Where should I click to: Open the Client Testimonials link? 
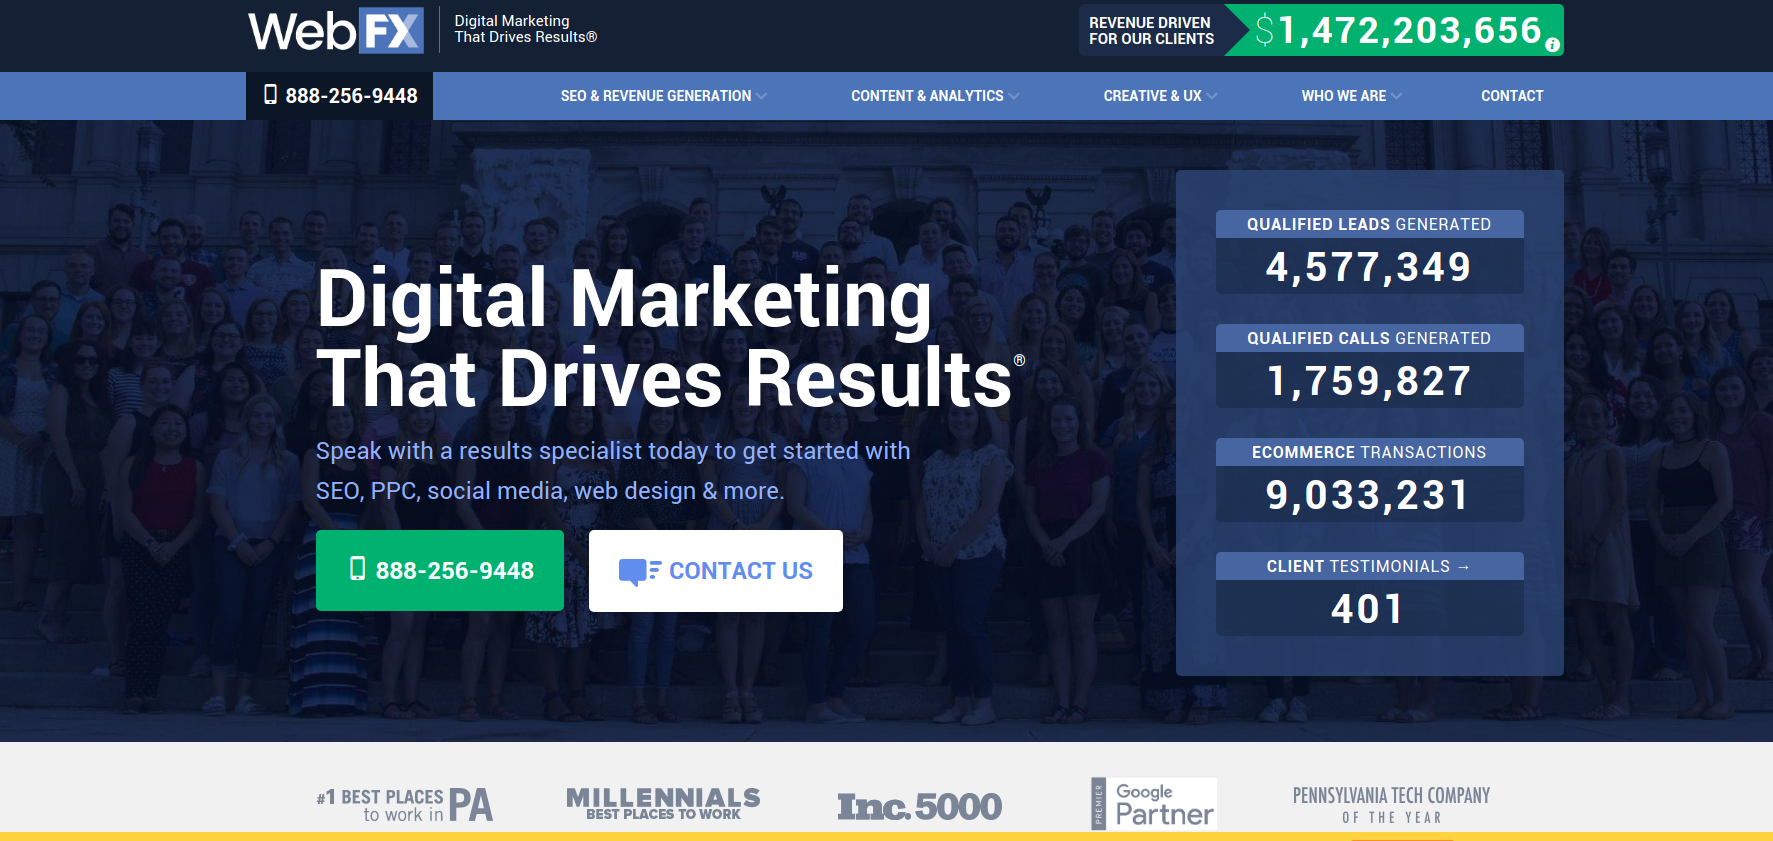[1368, 566]
